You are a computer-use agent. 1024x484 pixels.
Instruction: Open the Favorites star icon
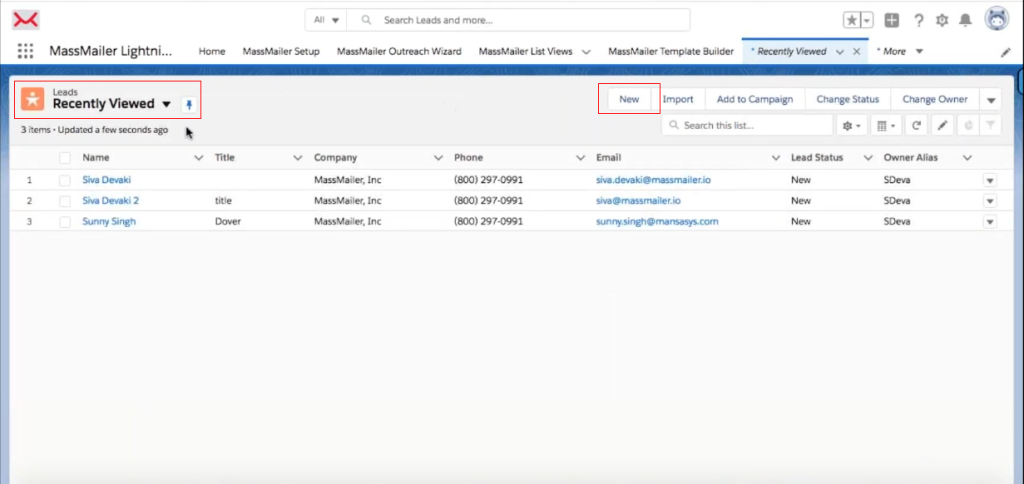click(852, 20)
